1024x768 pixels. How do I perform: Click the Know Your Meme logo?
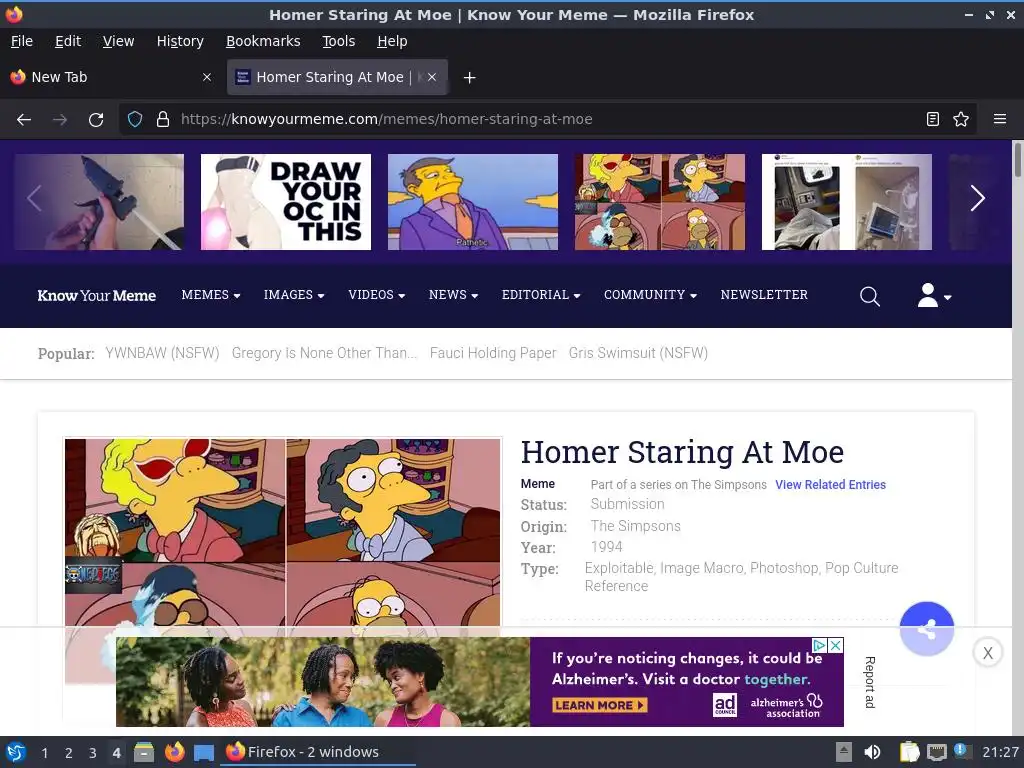point(97,296)
